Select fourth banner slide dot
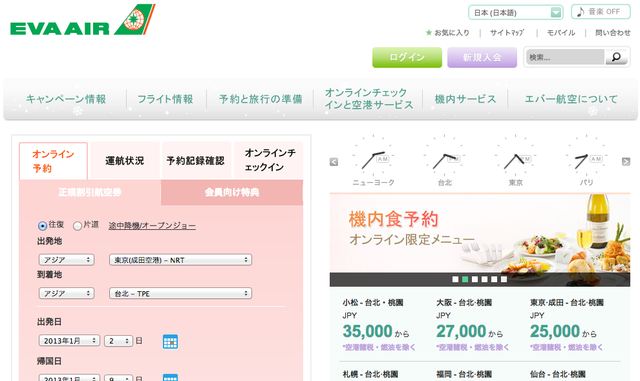This screenshot has height=381, width=640. tap(484, 279)
